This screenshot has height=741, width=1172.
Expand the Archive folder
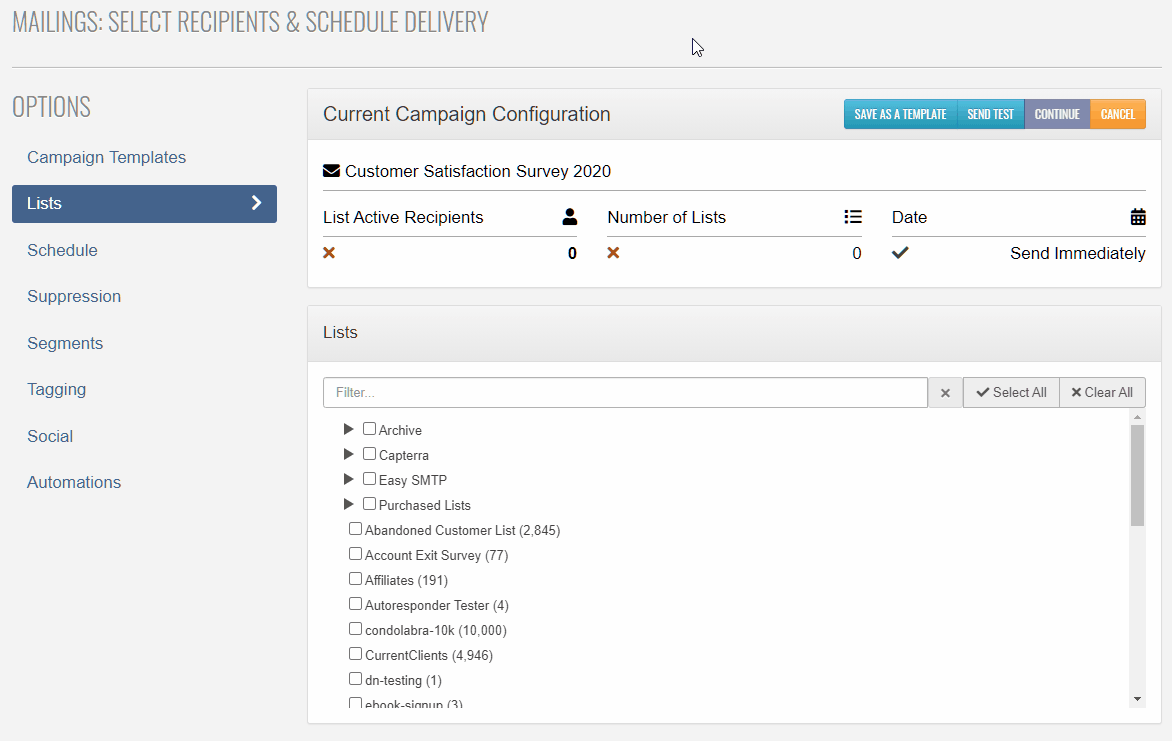(349, 429)
